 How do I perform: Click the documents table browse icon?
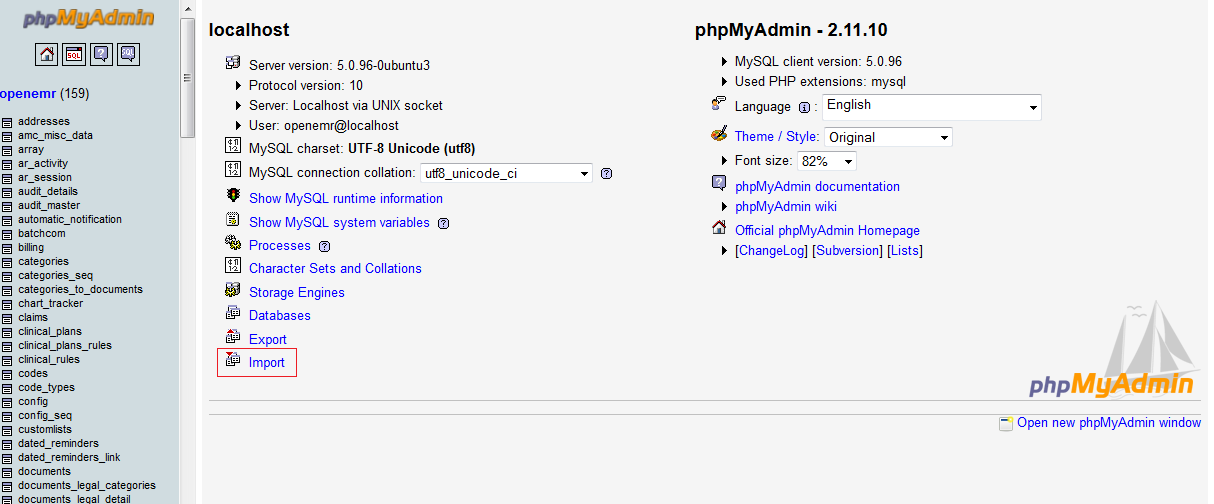(7, 472)
